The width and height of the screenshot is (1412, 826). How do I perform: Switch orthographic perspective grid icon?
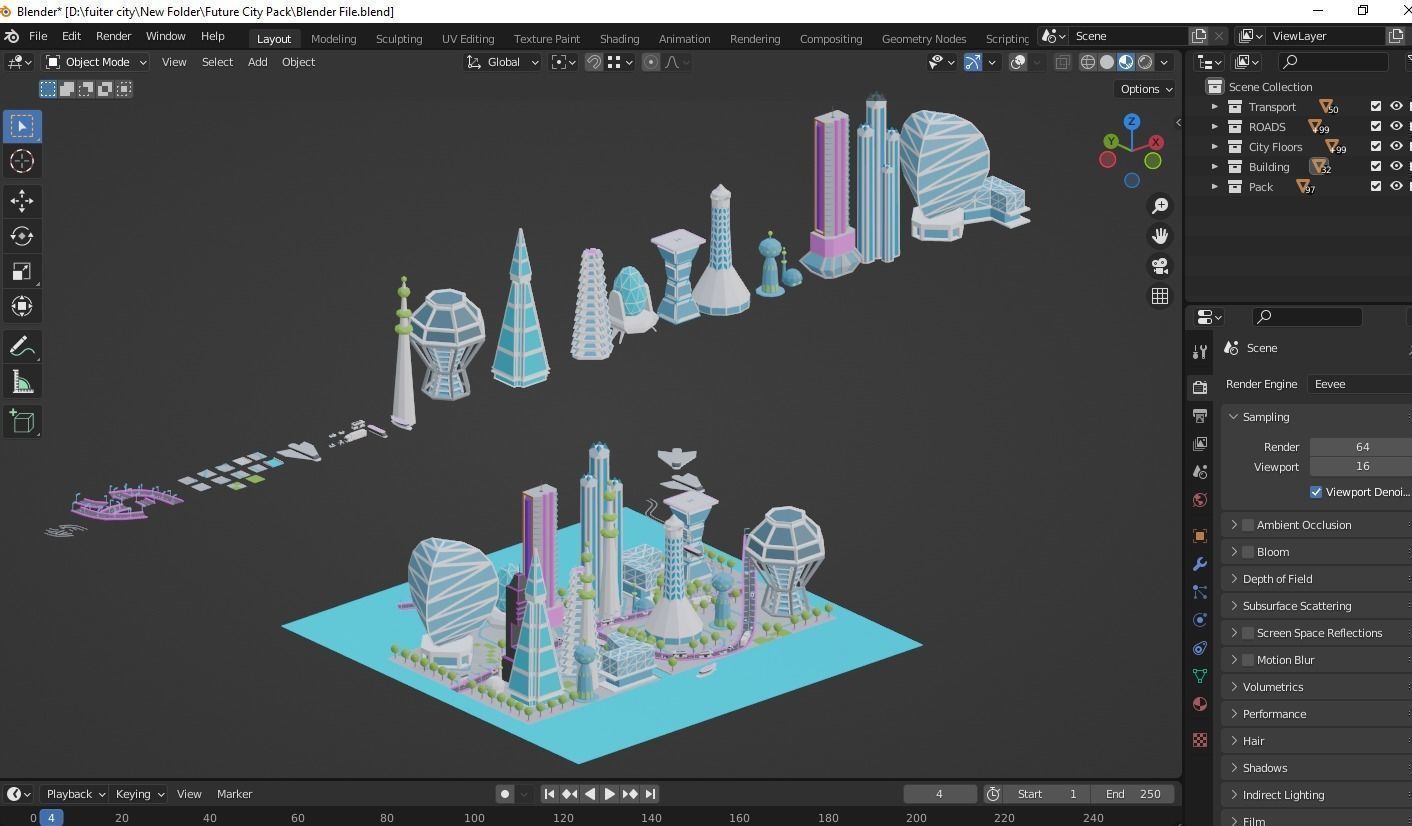[x=1160, y=296]
